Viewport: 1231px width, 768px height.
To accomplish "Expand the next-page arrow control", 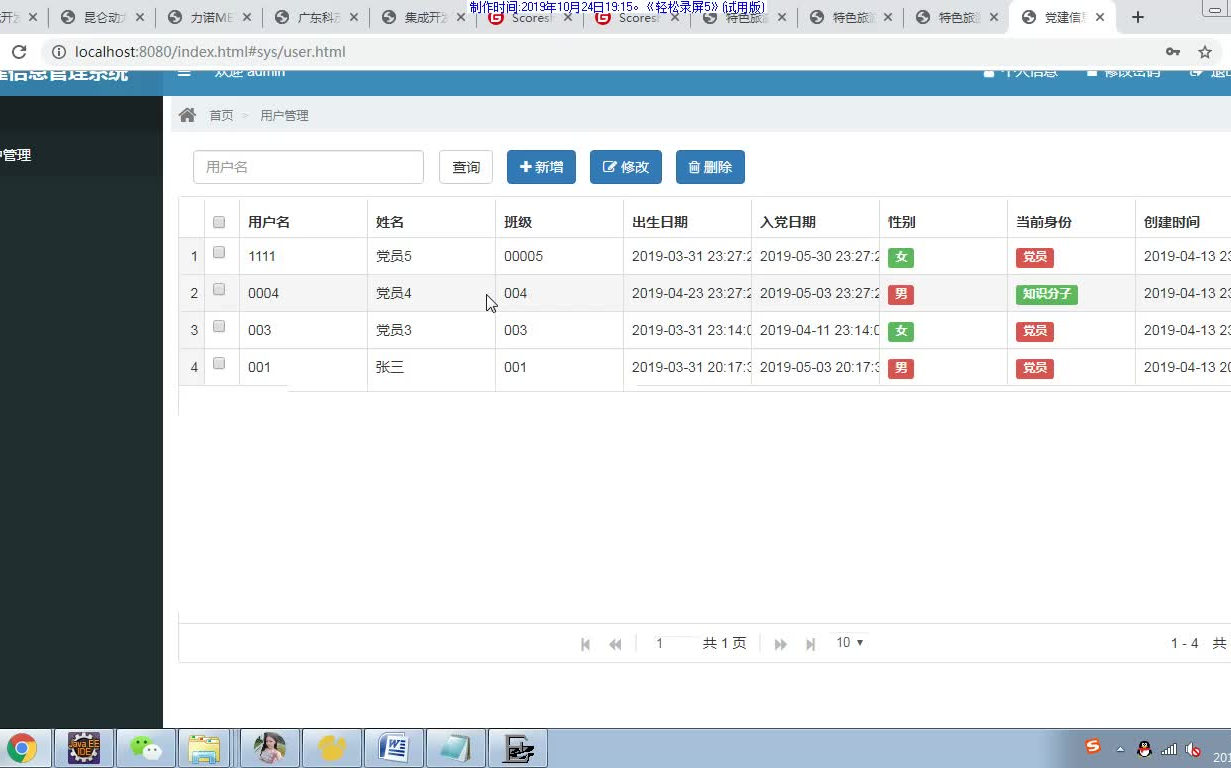I will 780,643.
